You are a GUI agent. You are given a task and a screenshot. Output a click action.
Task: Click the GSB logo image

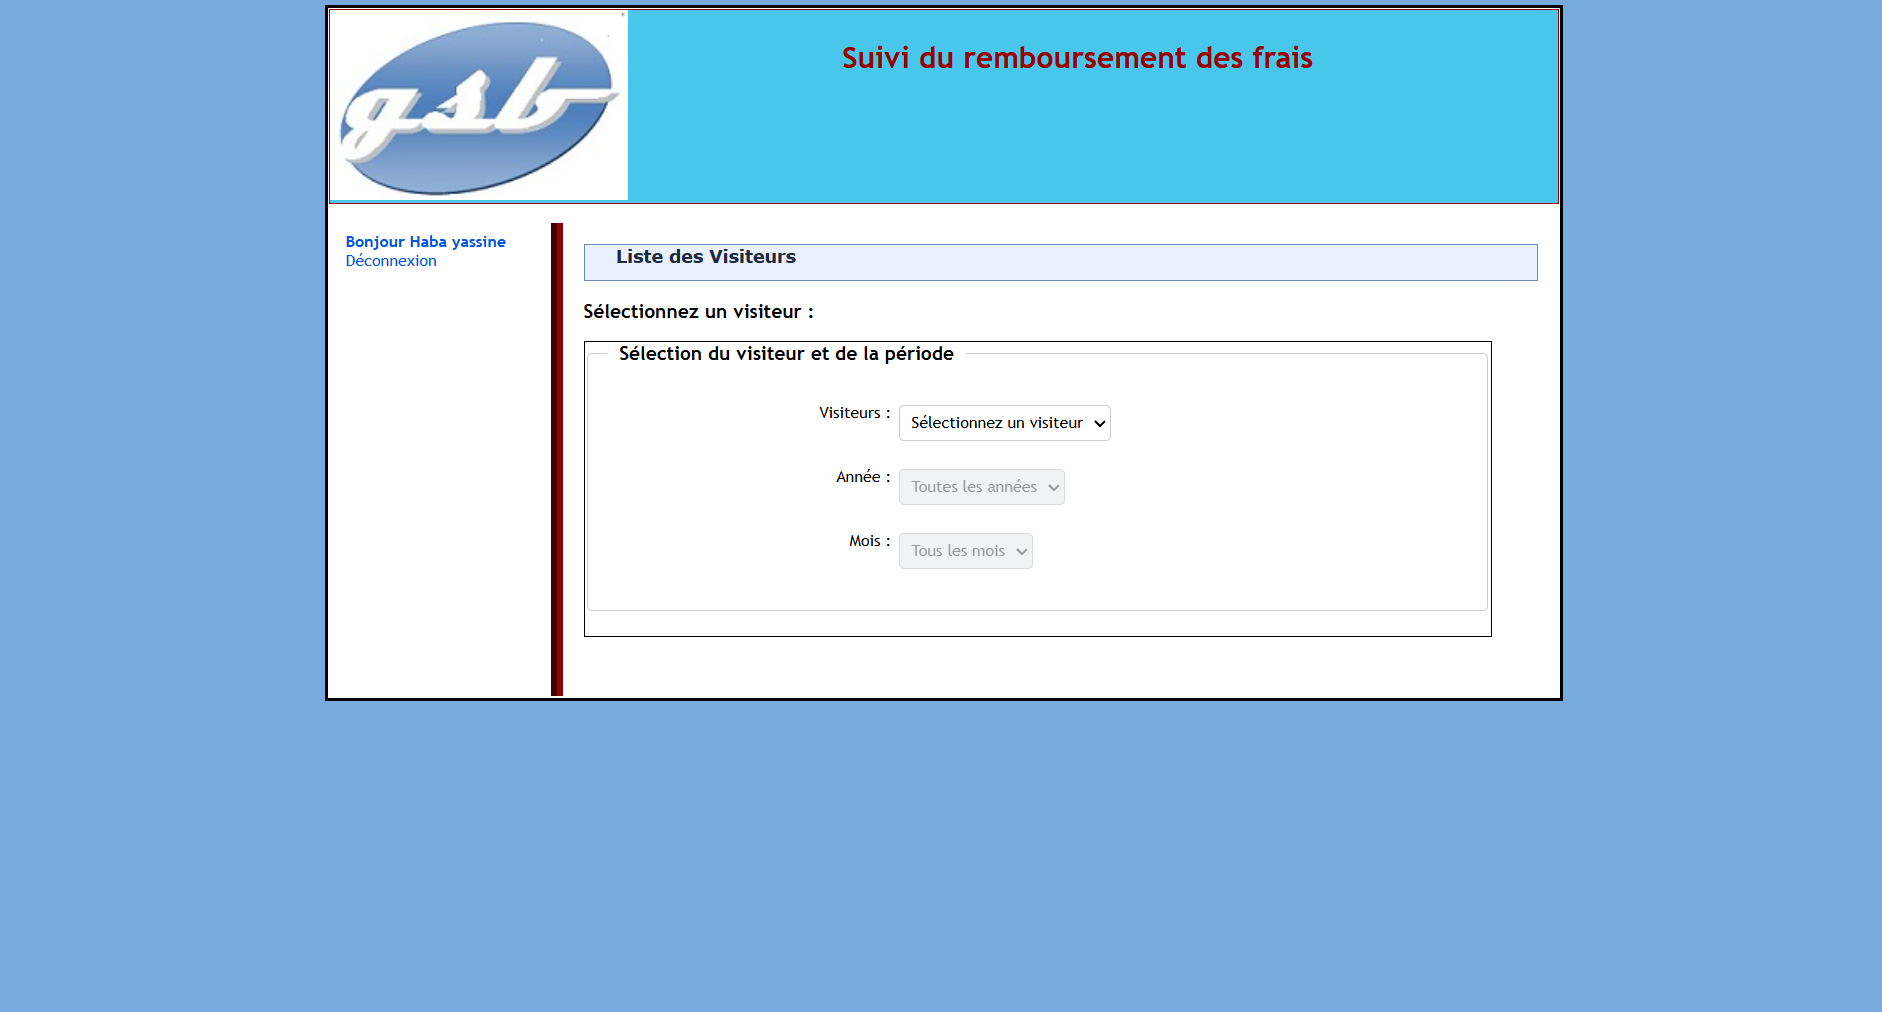click(x=479, y=106)
